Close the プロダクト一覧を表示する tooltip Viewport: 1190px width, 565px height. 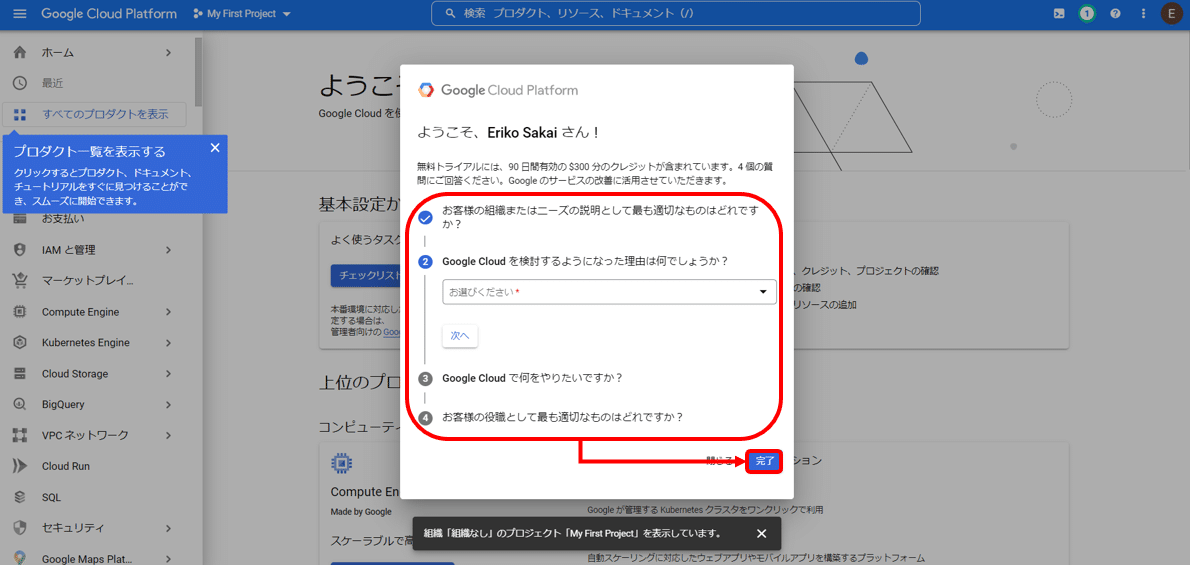pyautogui.click(x=215, y=148)
